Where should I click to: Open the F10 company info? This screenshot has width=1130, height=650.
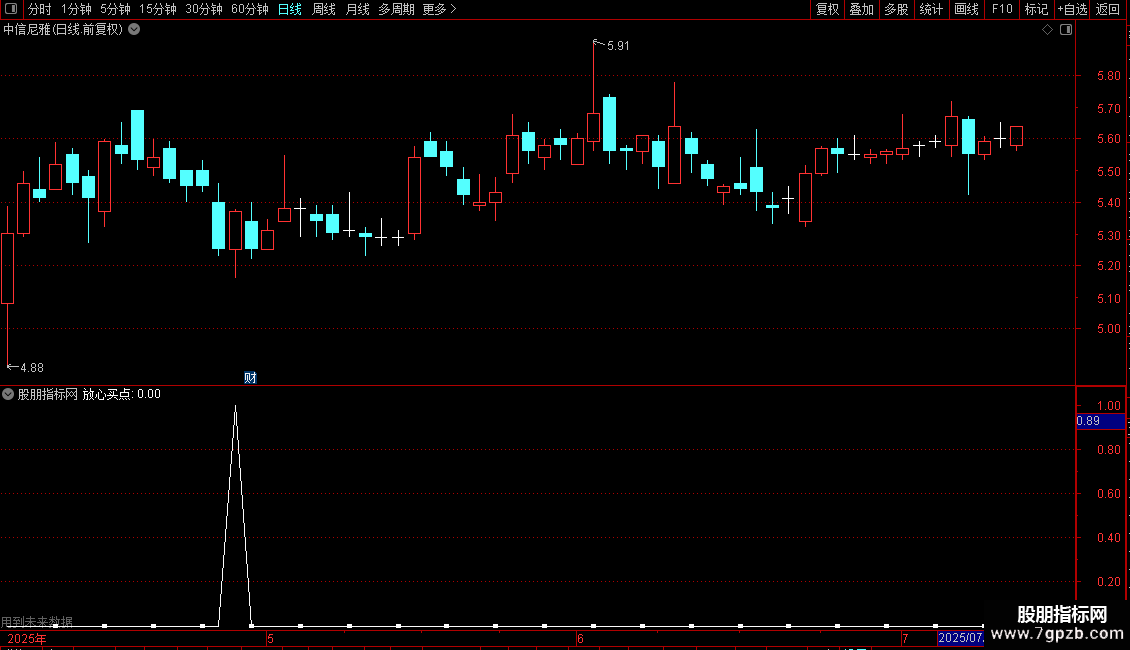pyautogui.click(x=1002, y=9)
